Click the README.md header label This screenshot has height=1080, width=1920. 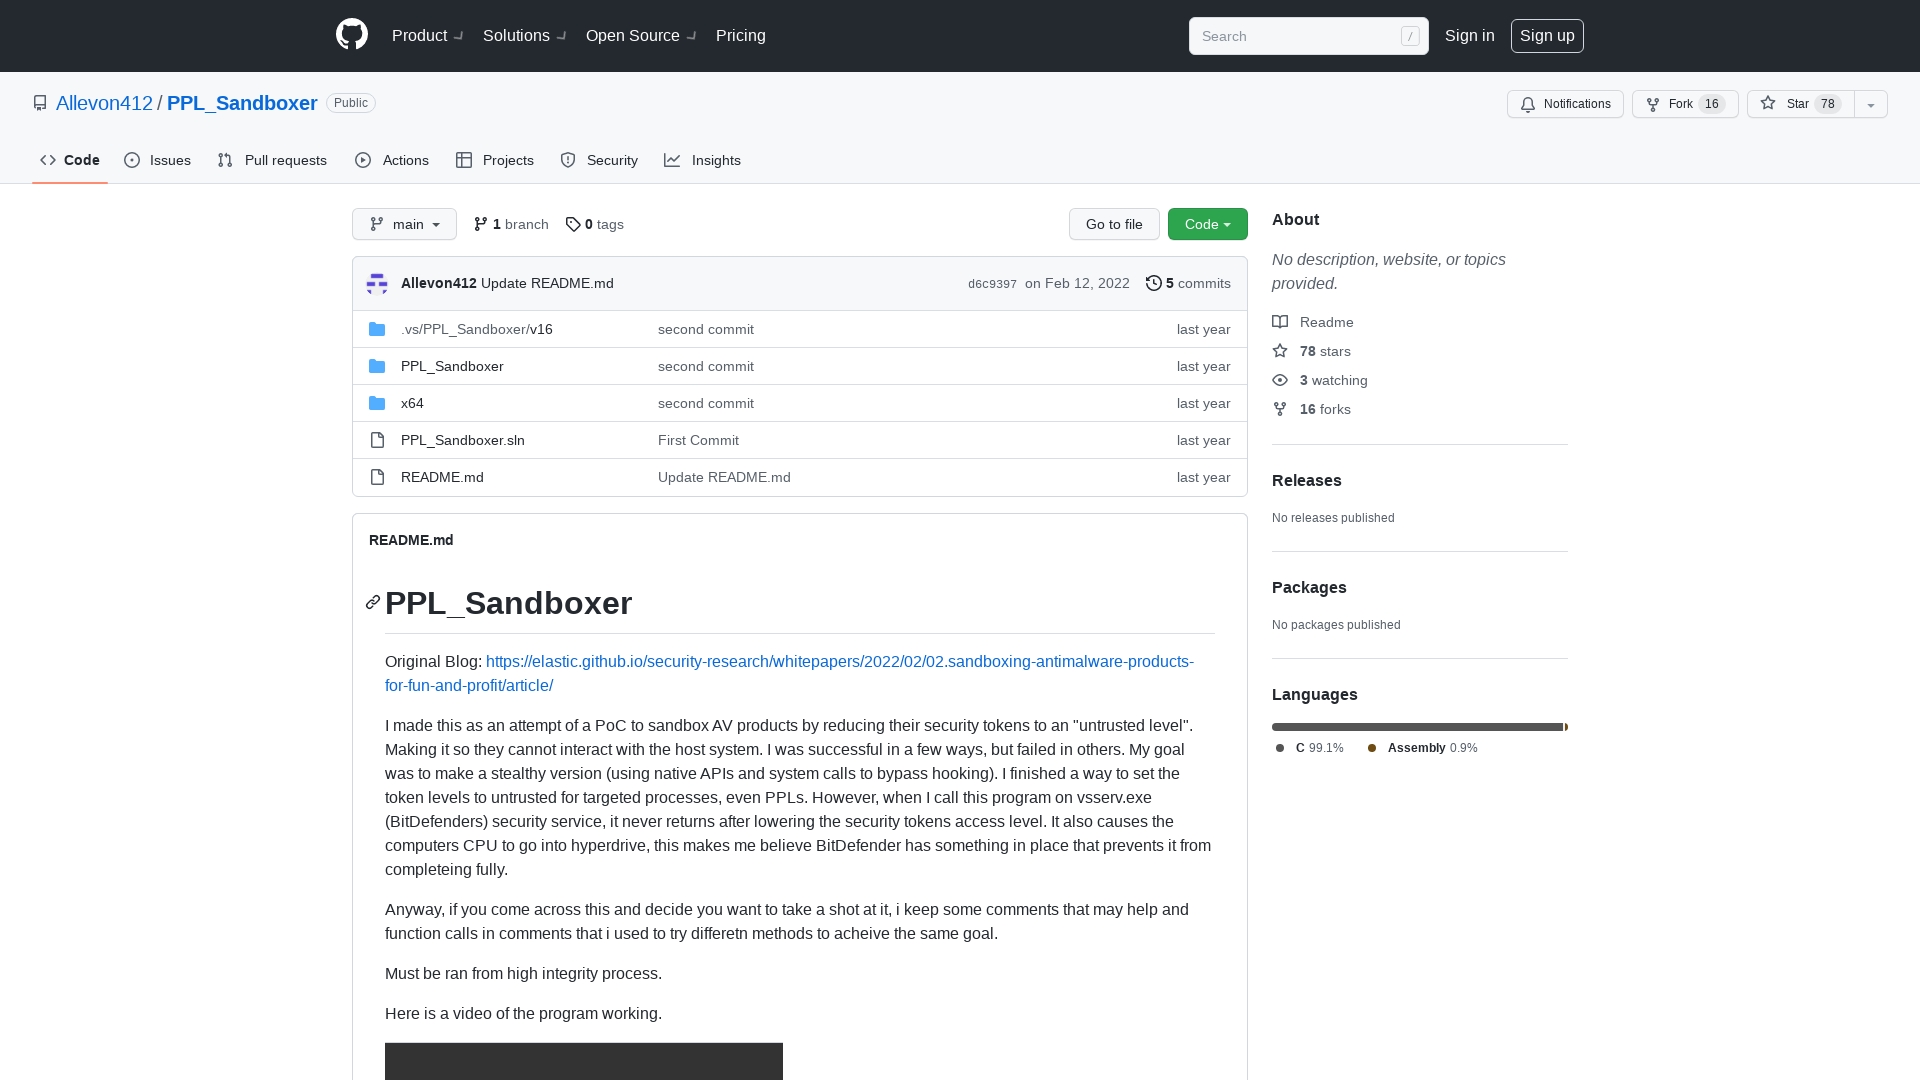[x=411, y=540]
